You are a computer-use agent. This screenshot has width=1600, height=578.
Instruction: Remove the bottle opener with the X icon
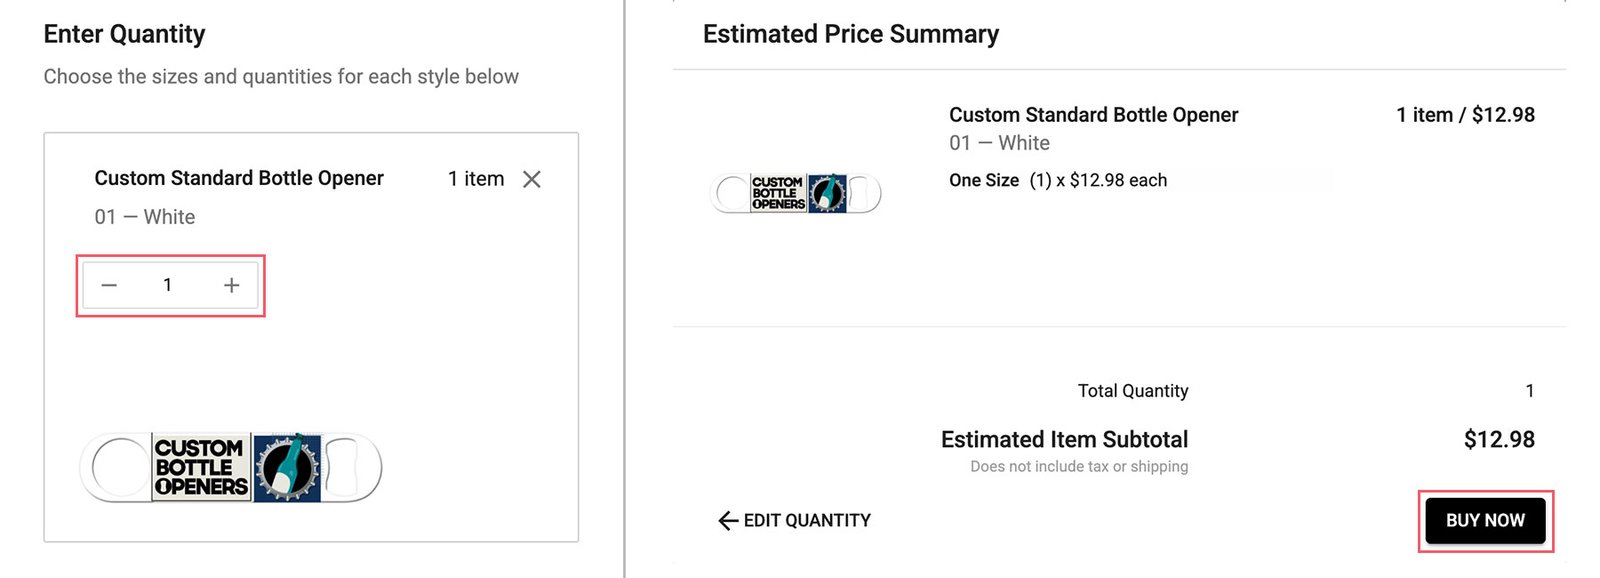click(x=532, y=180)
